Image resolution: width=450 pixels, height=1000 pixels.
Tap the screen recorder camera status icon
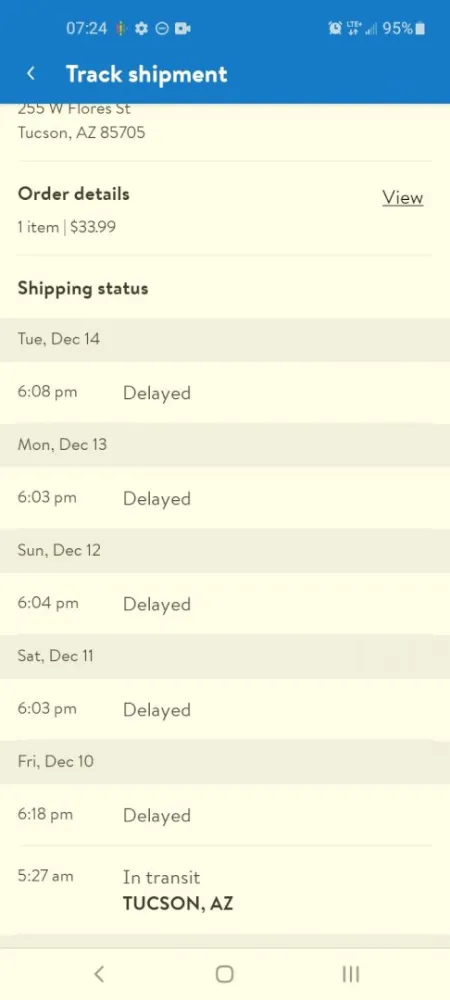(x=183, y=28)
